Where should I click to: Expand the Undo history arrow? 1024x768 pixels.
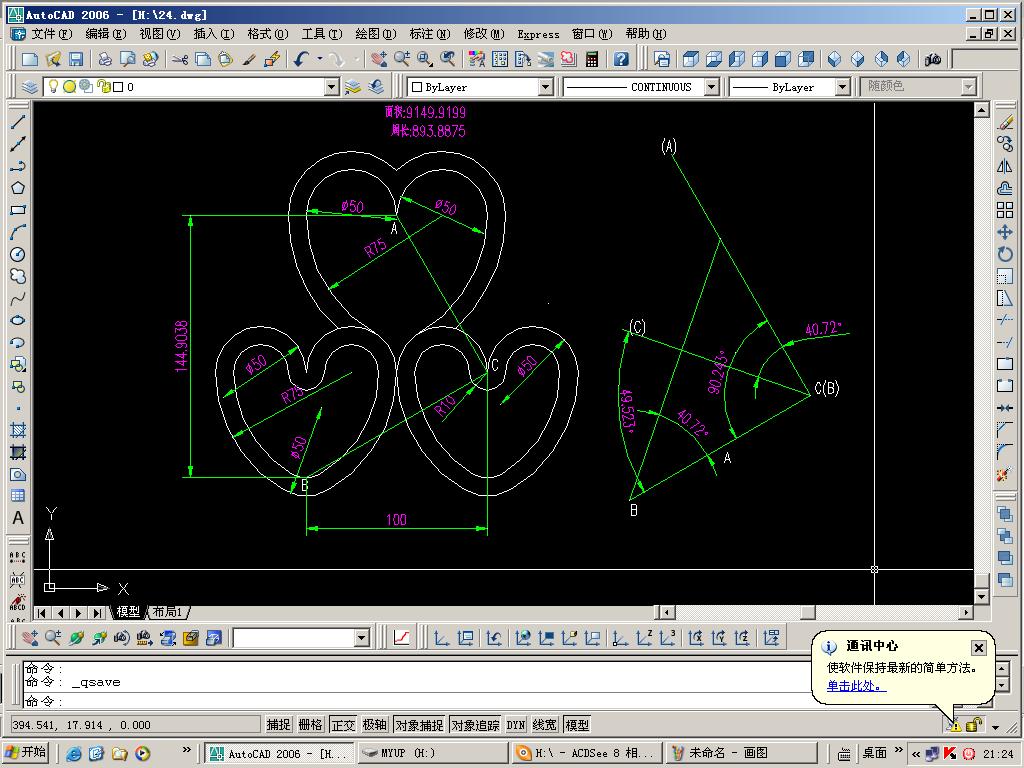320,59
